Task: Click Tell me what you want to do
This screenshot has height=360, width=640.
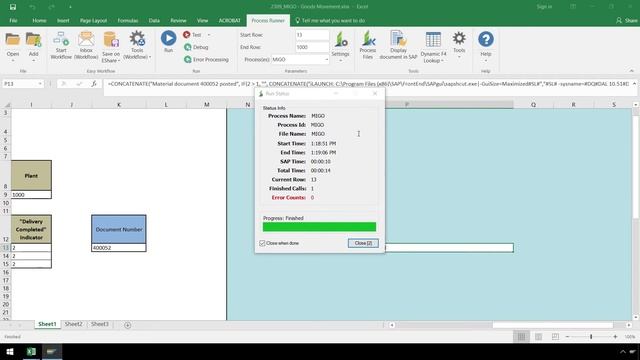Action: [x=330, y=20]
